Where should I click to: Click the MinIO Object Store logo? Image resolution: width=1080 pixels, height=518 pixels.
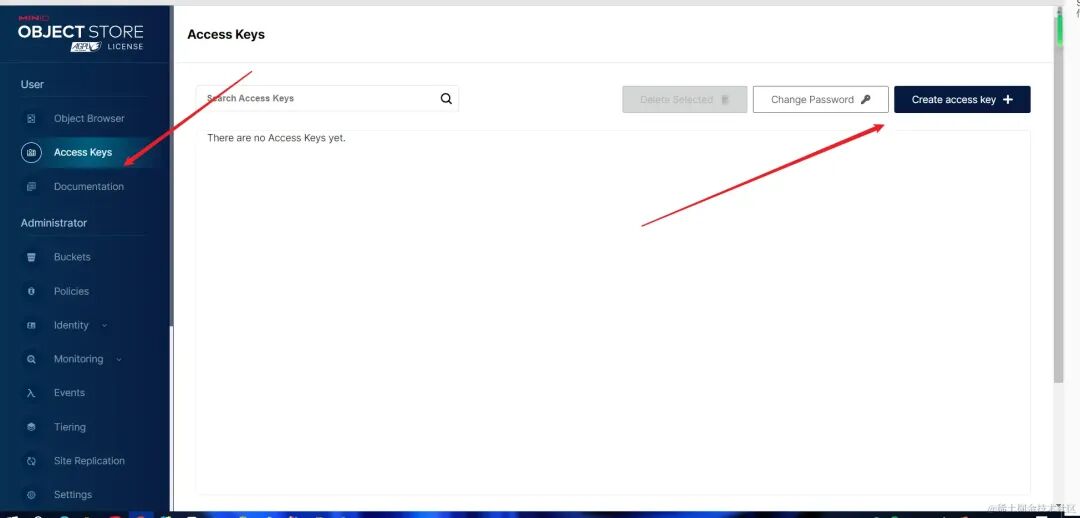click(81, 33)
